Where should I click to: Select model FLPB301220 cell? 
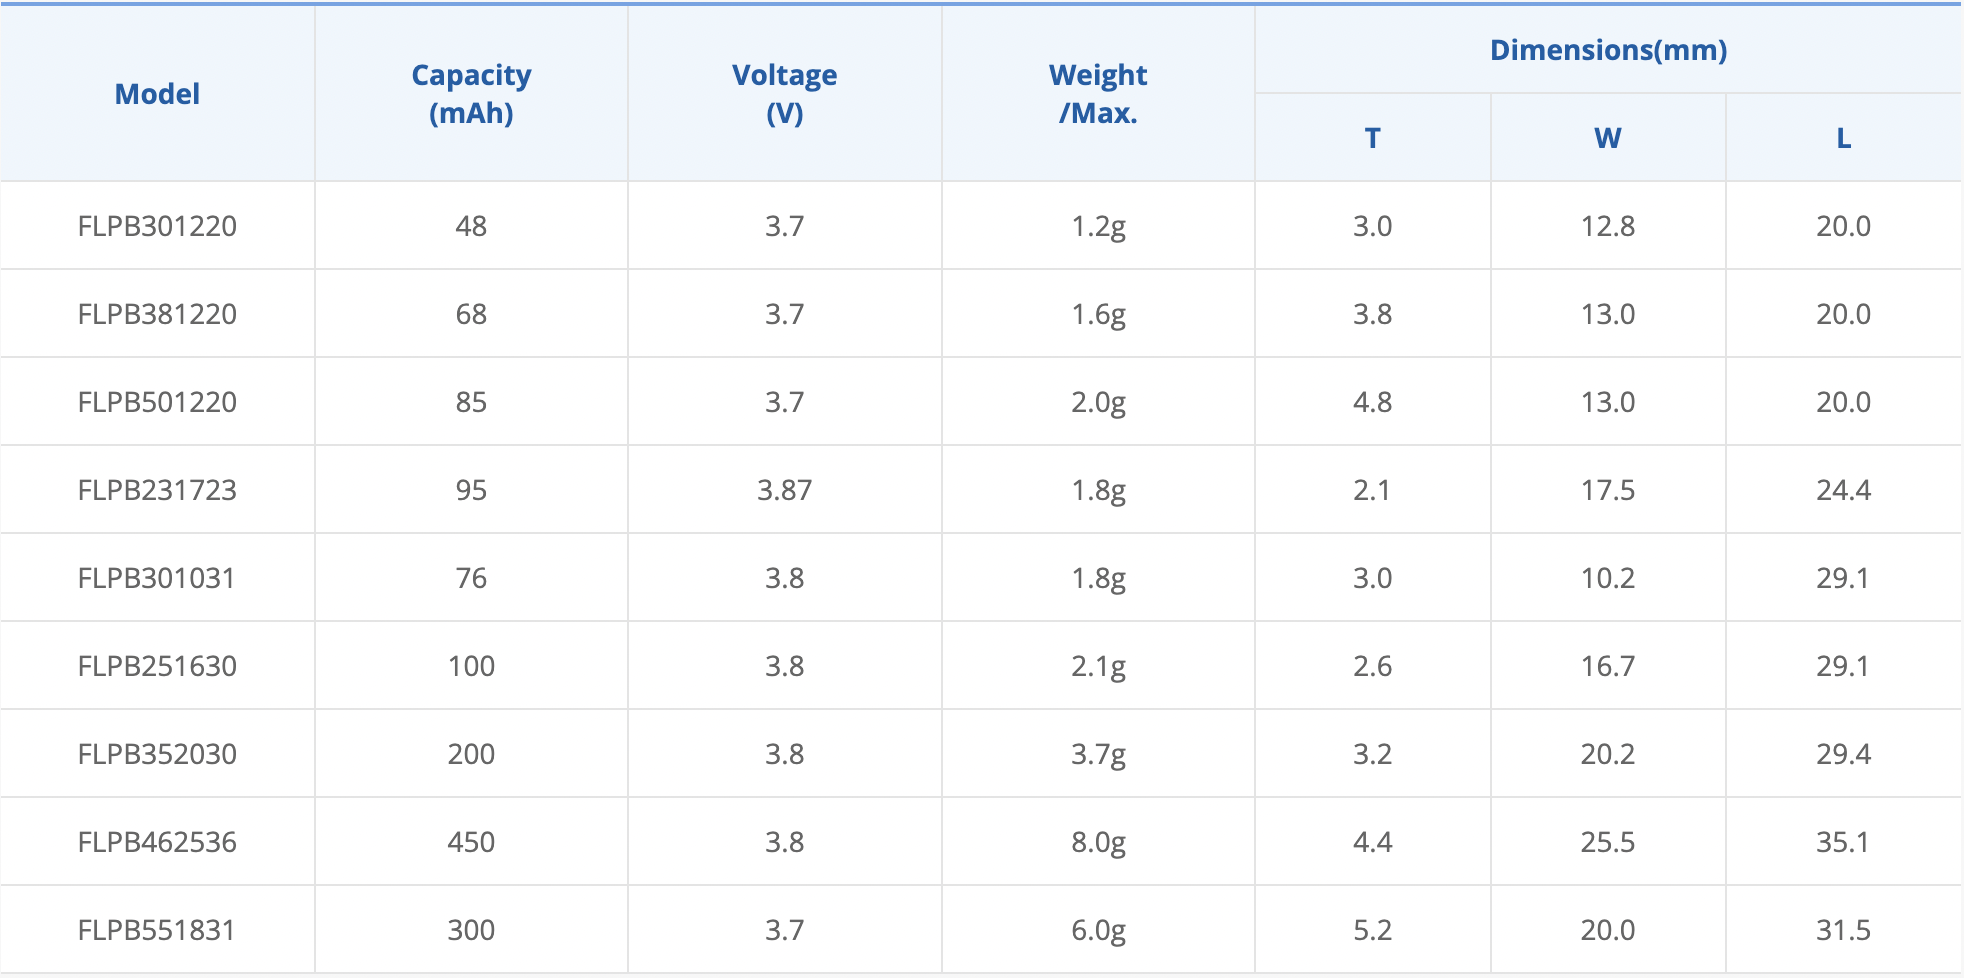[x=157, y=226]
